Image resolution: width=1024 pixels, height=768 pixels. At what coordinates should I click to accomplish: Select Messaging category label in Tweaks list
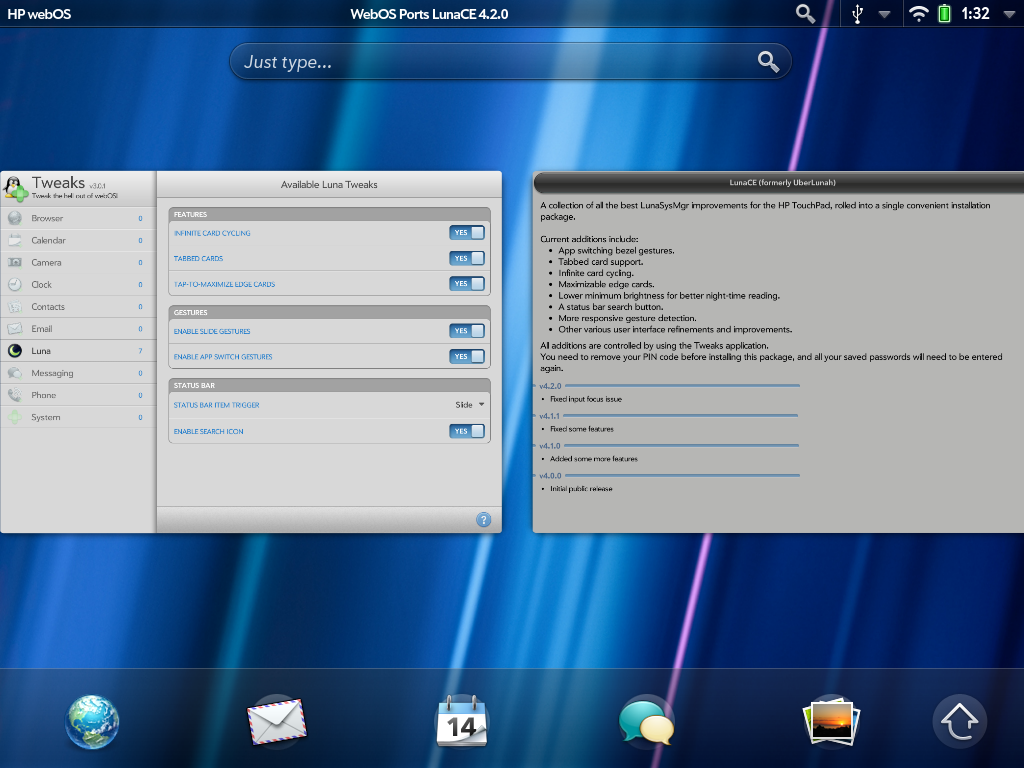(52, 373)
